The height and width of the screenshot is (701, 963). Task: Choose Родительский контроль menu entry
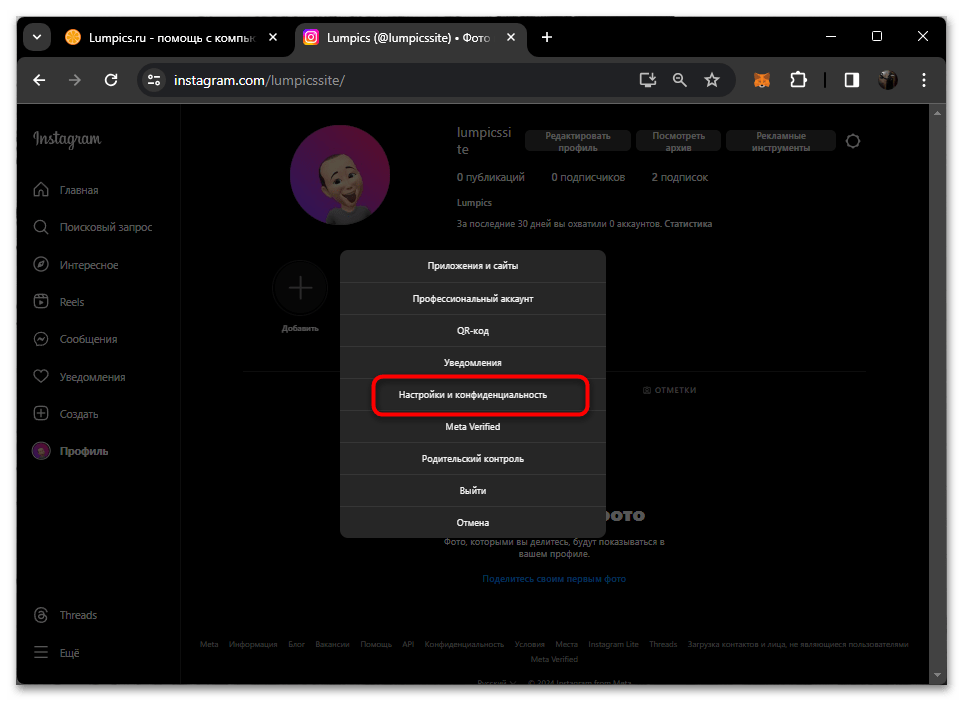[x=472, y=458]
